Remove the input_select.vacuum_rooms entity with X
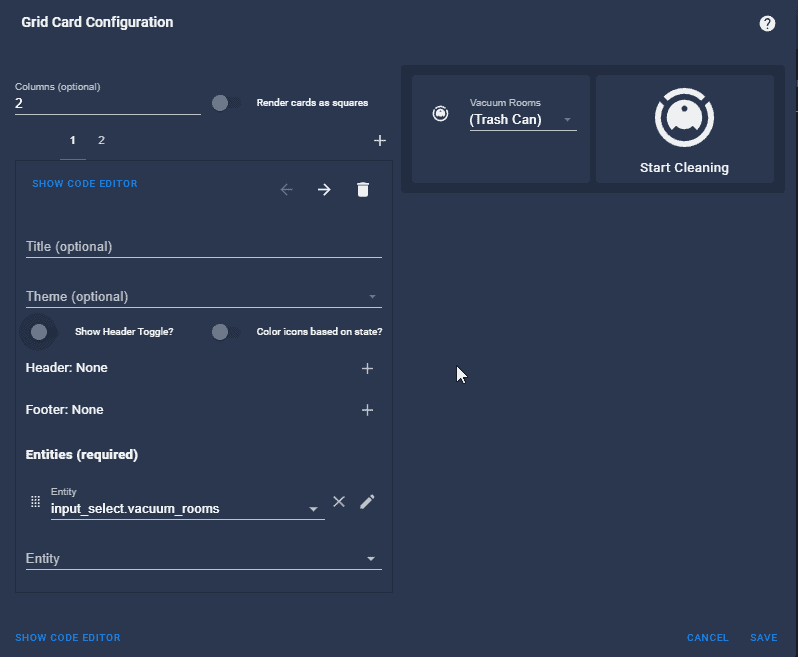Screen dimensions: 798x657 click(x=339, y=502)
